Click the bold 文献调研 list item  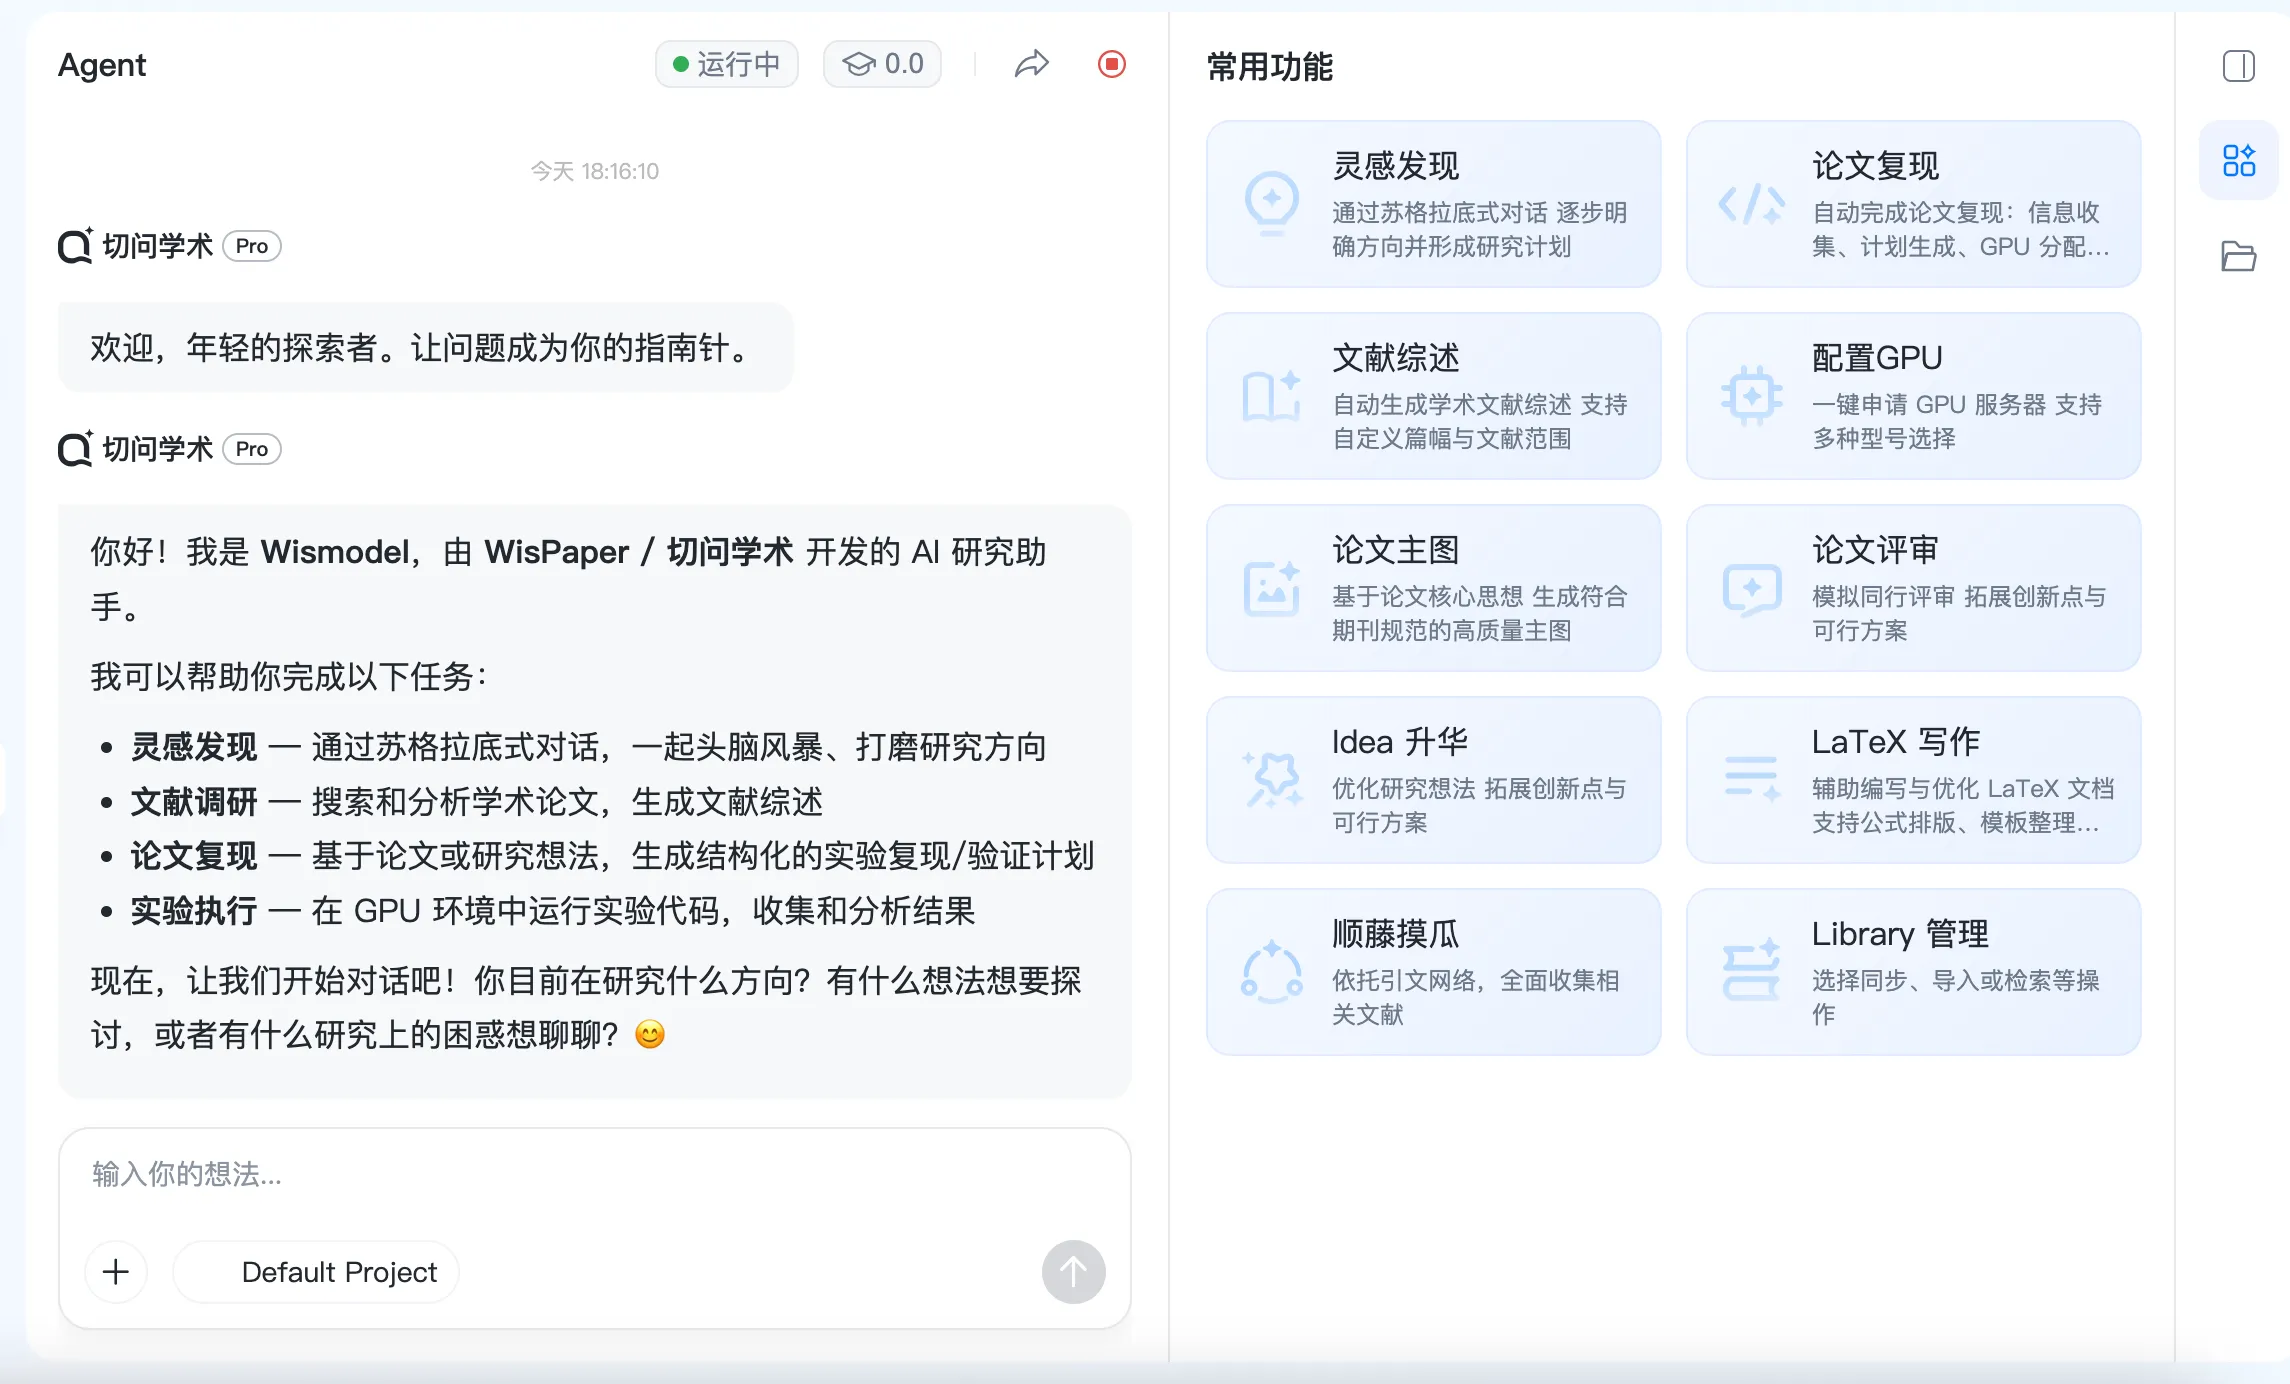tap(194, 802)
